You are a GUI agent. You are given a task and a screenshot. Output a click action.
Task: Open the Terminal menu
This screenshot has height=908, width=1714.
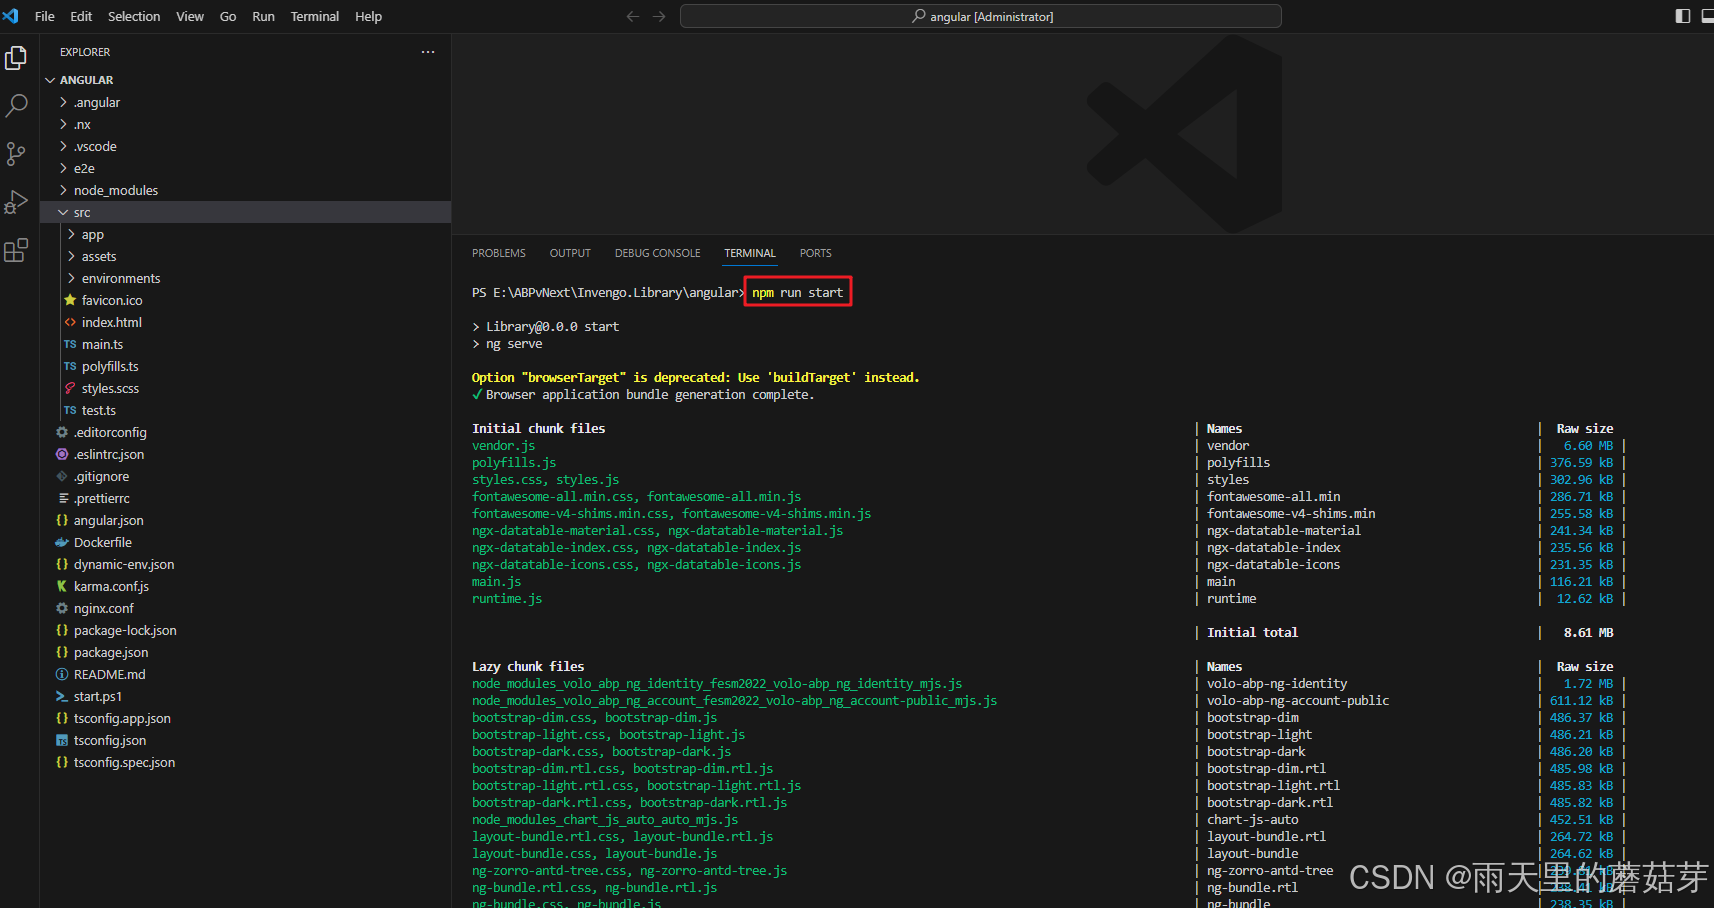[315, 16]
